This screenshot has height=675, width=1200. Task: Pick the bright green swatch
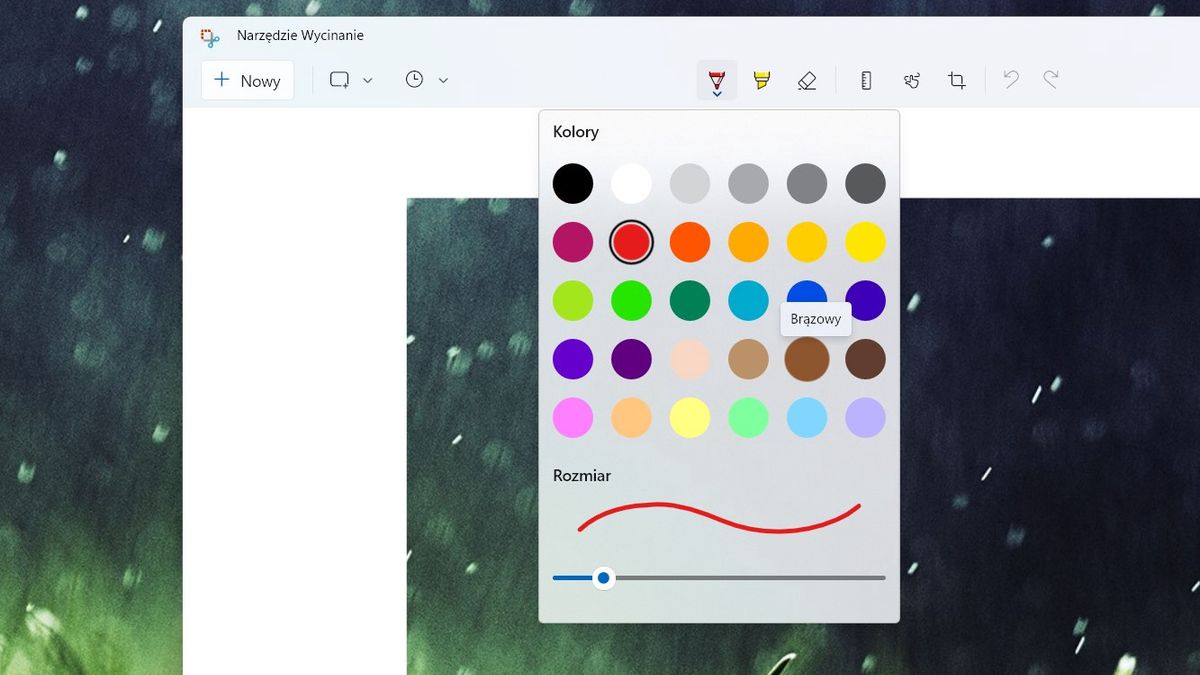[x=631, y=300]
